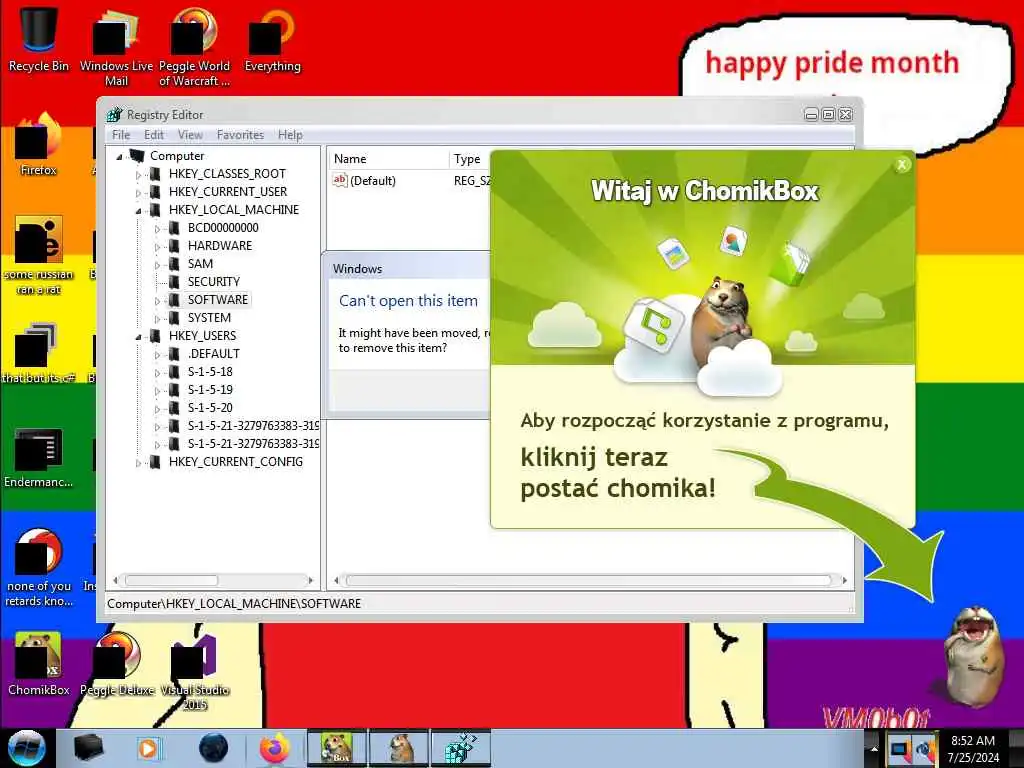Expand the HKEY_CLASSES_ROOT node arrow
The image size is (1024, 768).
[138, 175]
